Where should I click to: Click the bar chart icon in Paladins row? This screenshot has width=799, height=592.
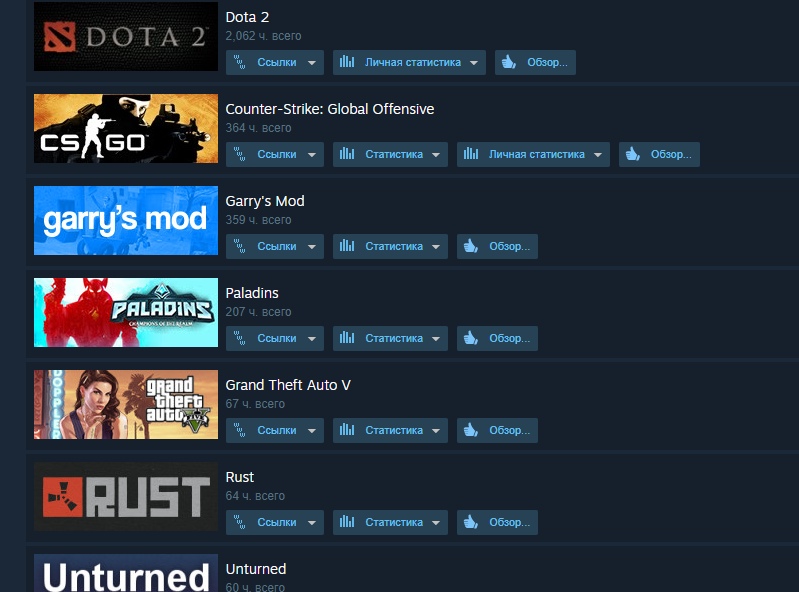(x=347, y=338)
